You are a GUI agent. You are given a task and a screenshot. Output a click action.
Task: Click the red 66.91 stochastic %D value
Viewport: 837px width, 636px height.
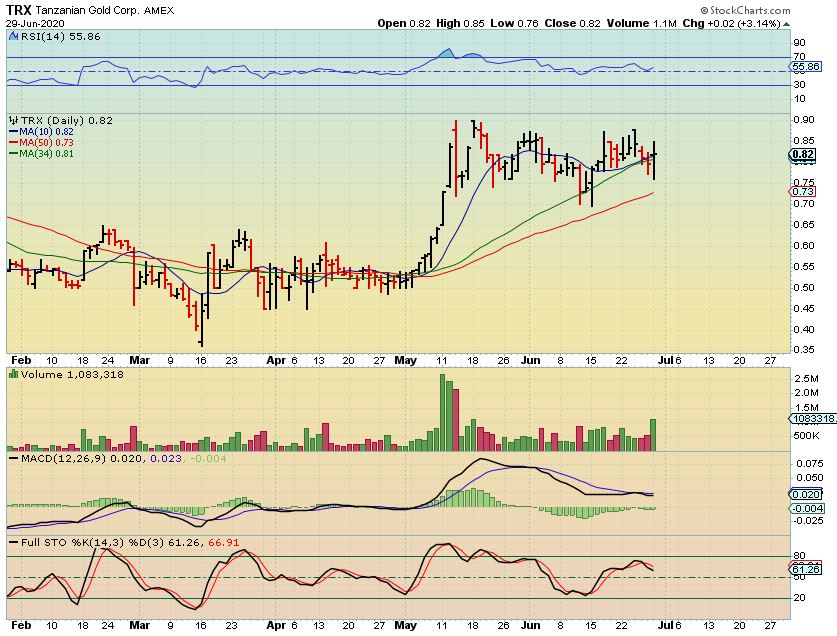(223, 543)
